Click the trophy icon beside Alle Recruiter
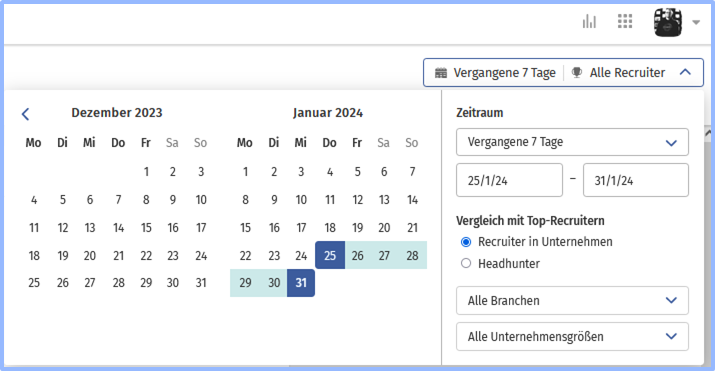Screen dimensions: 715x371 coord(577,72)
